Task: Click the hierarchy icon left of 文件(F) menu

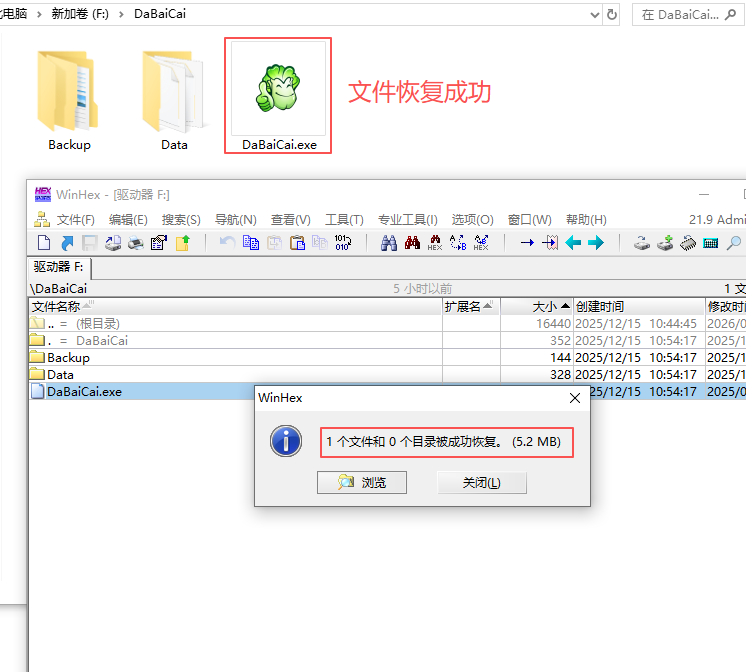Action: [x=42, y=219]
